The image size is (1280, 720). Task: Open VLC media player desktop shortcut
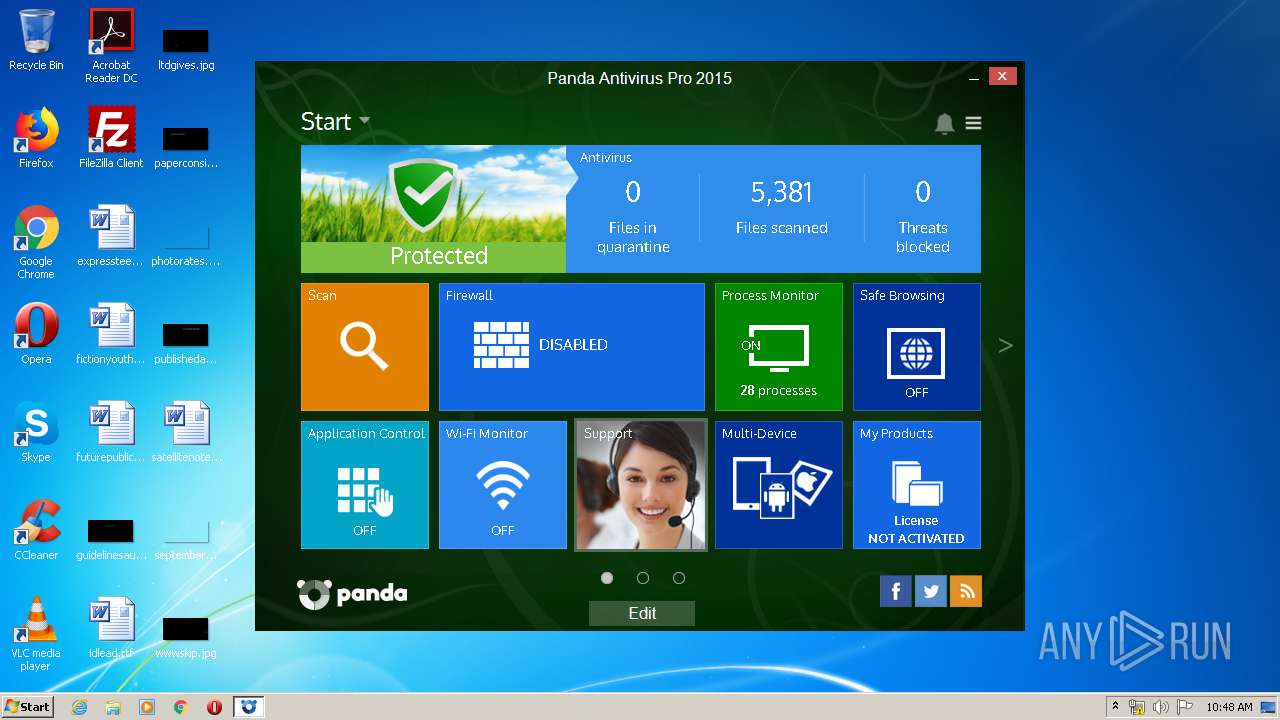tap(36, 634)
